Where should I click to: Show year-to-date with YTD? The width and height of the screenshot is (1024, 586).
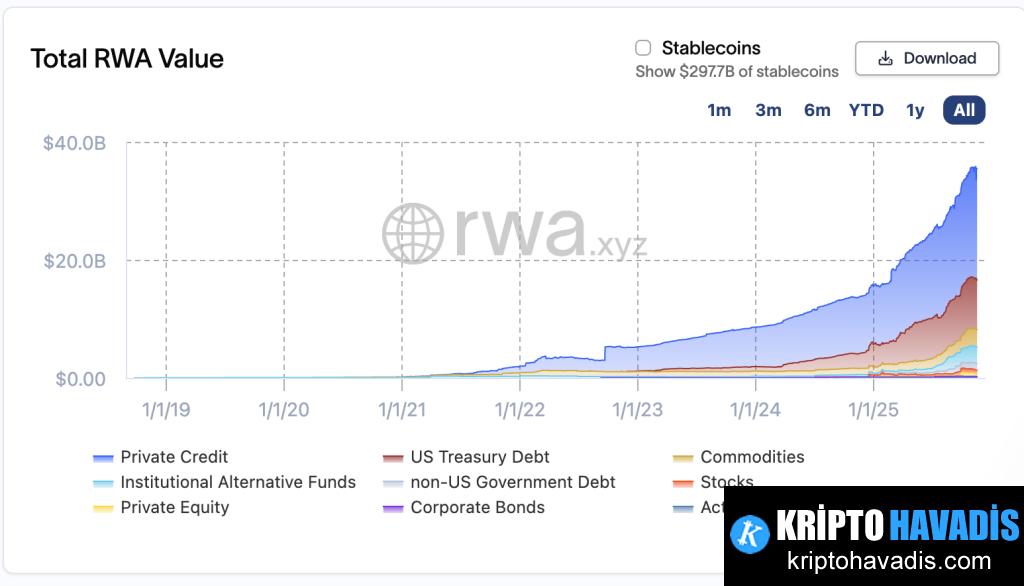point(866,110)
